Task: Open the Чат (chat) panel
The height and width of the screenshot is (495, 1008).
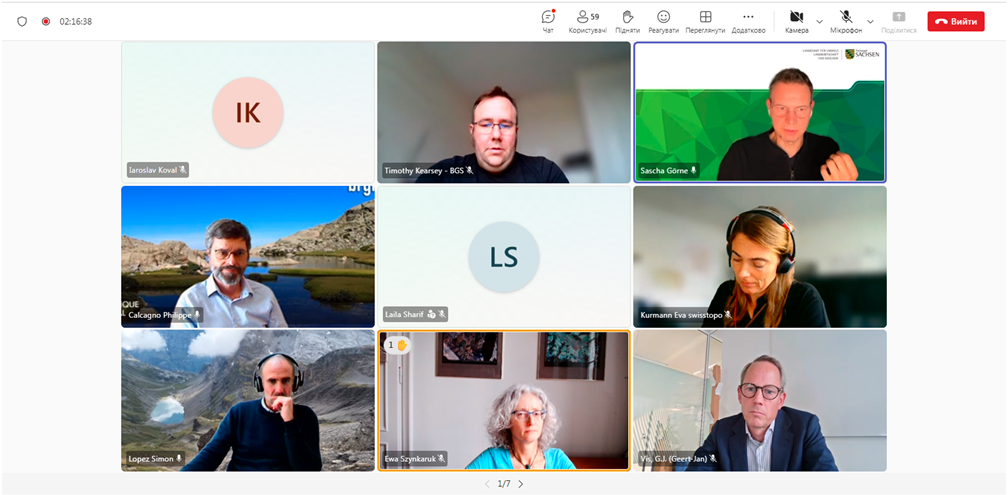Action: click(x=548, y=21)
